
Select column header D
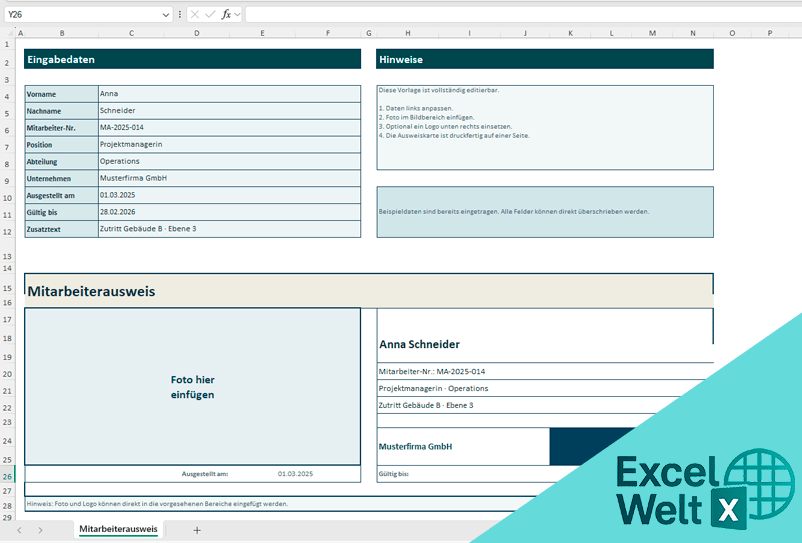click(196, 33)
